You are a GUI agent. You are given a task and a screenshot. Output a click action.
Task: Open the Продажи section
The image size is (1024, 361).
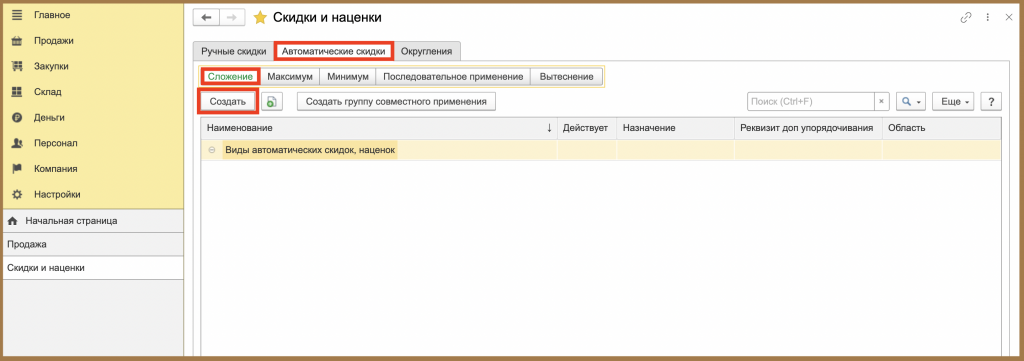[54, 40]
